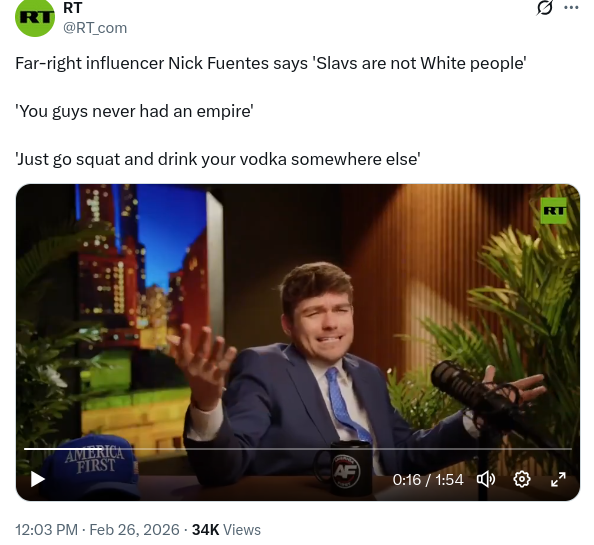This screenshot has width=594, height=545.
Task: Open the @RT_com handle link
Action: (x=95, y=28)
